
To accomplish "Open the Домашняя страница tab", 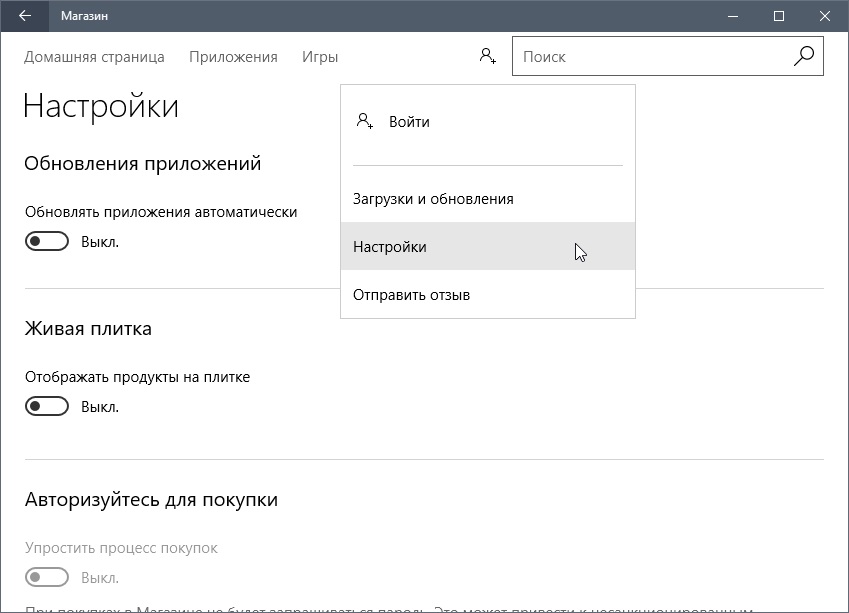I will click(x=94, y=57).
